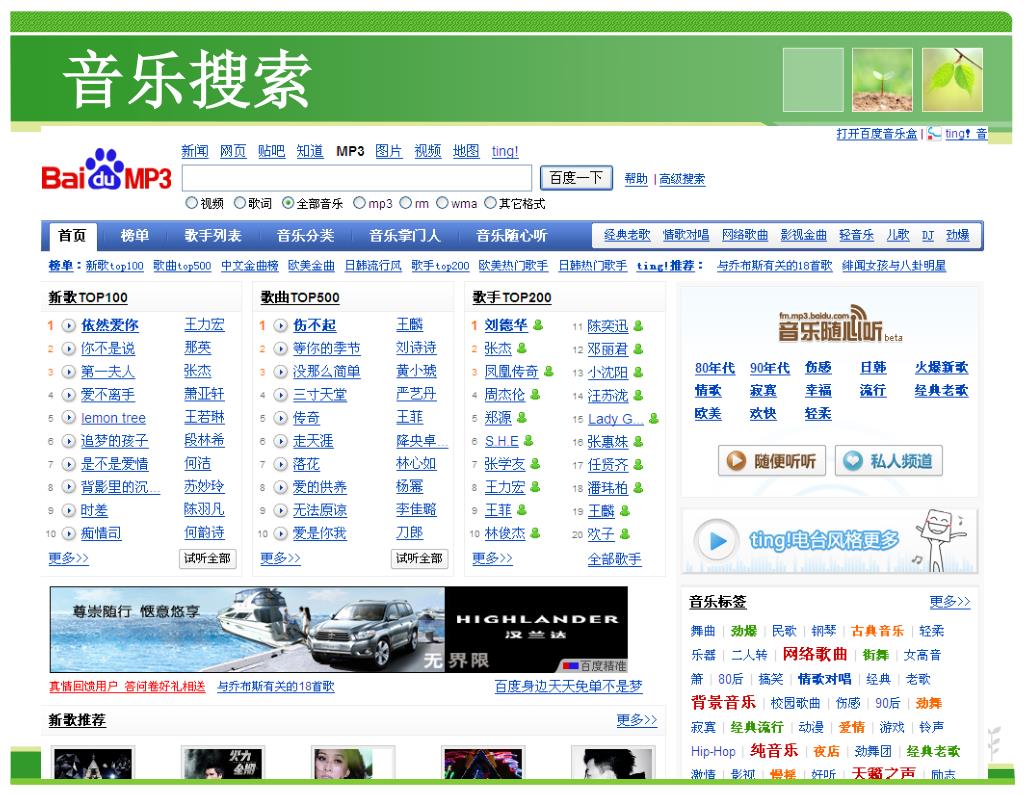1024x794 pixels.
Task: Play the song 伤不起
Action: pyautogui.click(x=281, y=325)
